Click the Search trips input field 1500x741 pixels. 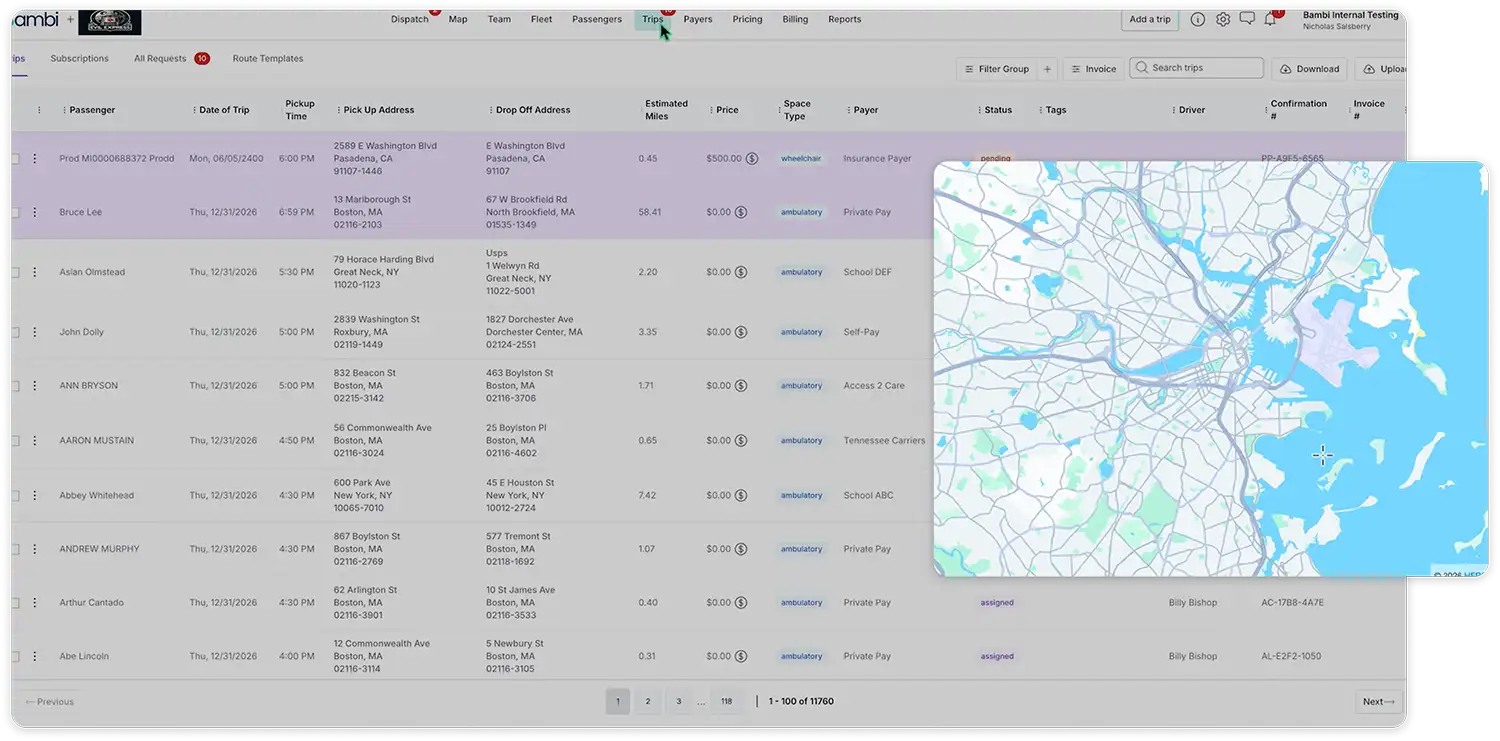tap(1197, 68)
